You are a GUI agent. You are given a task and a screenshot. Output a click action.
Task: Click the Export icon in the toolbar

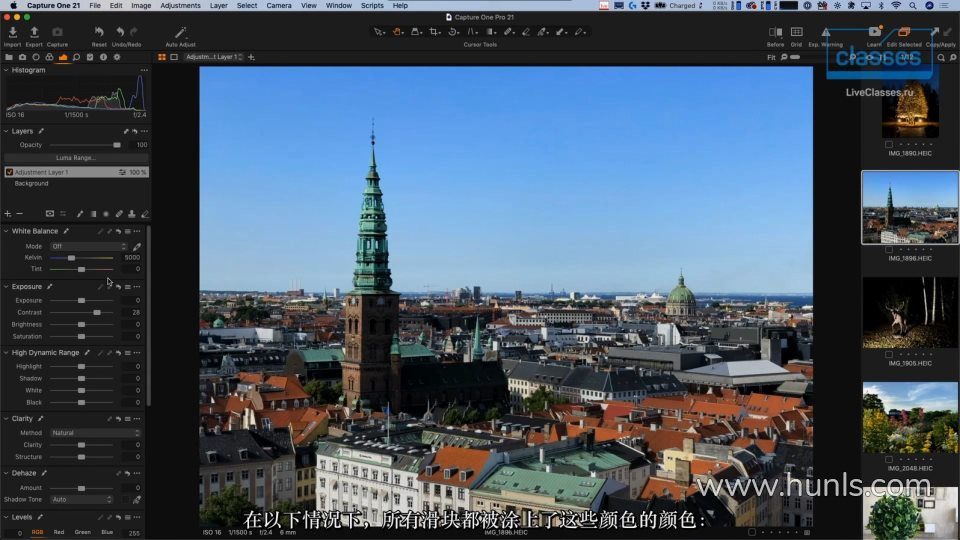(34, 33)
